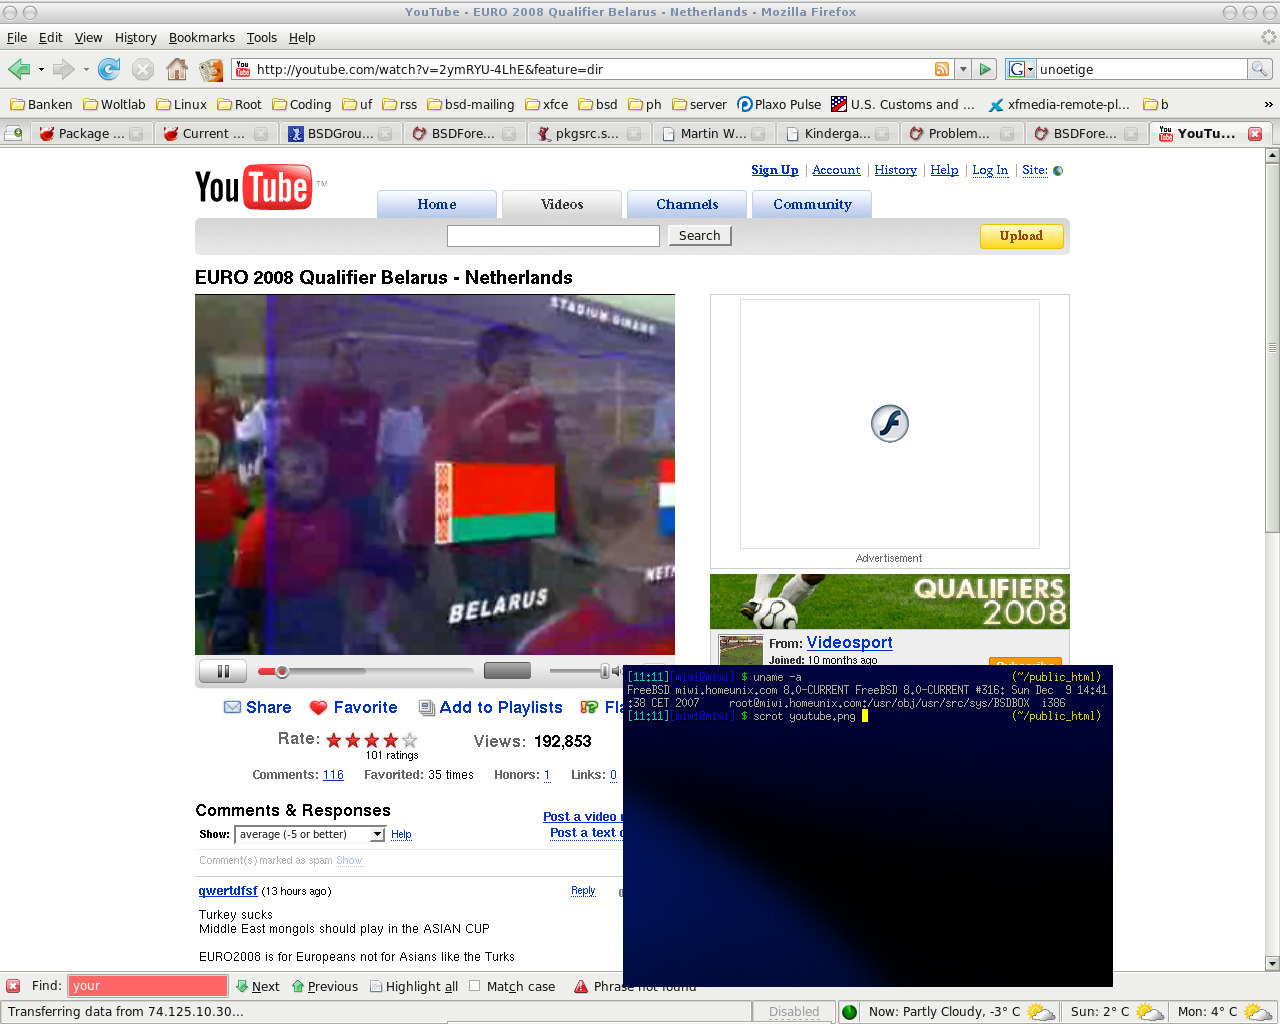Image resolution: width=1280 pixels, height=1024 pixels.
Task: Rate the video five stars
Action: (x=410, y=740)
